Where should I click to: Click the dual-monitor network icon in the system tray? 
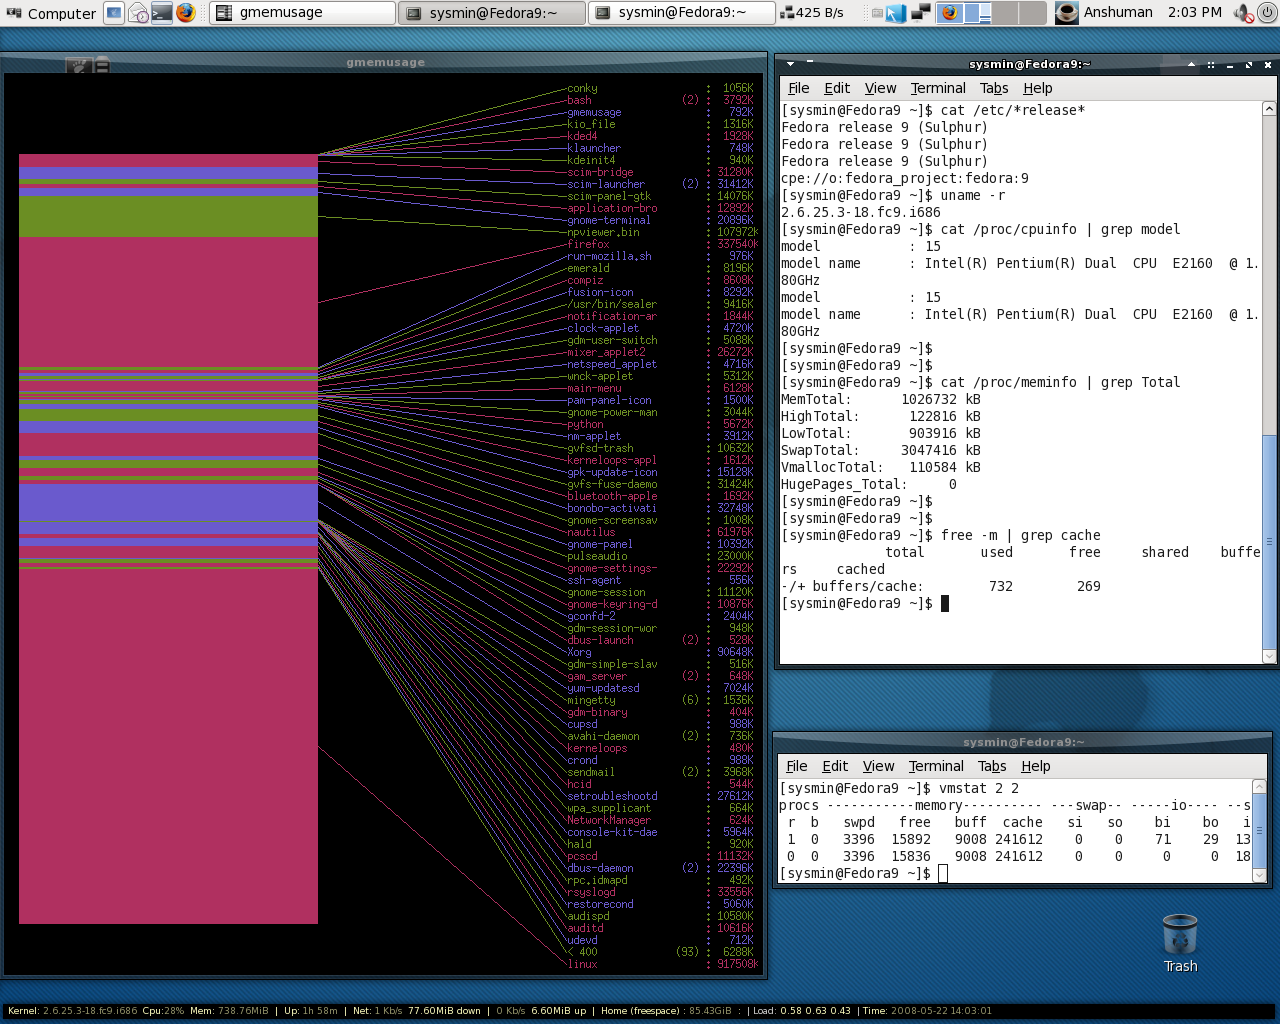(921, 13)
